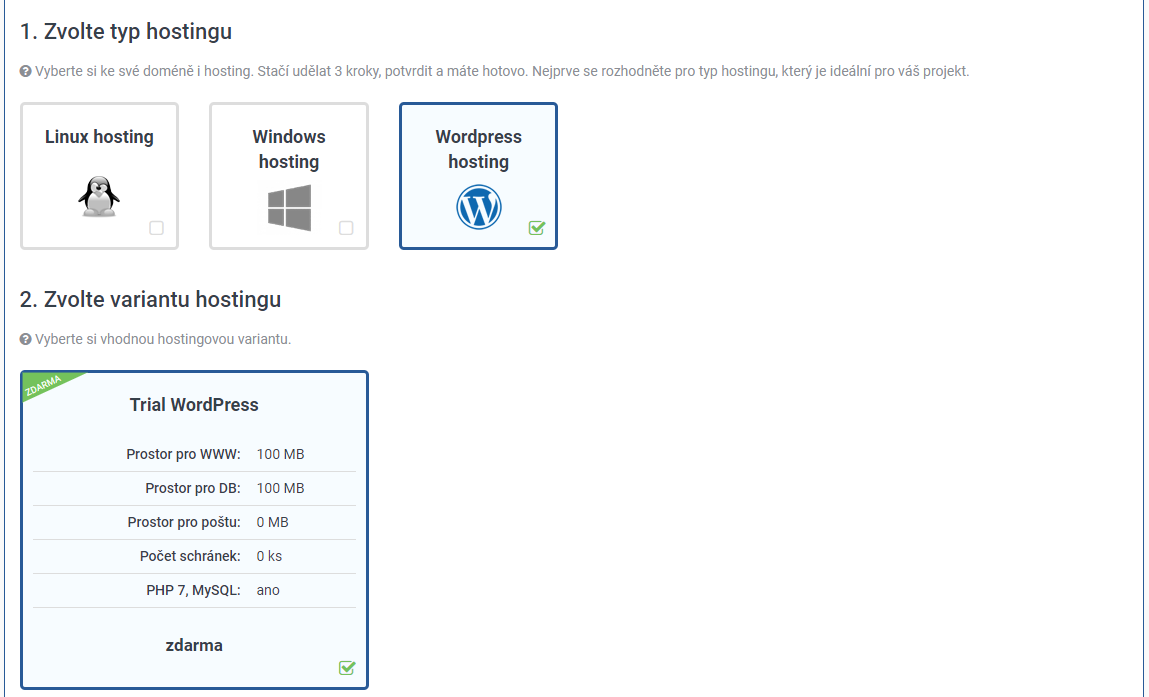Viewport: 1149px width, 697px height.
Task: Click 'Prostor pro WWW:' label
Action: click(183, 454)
